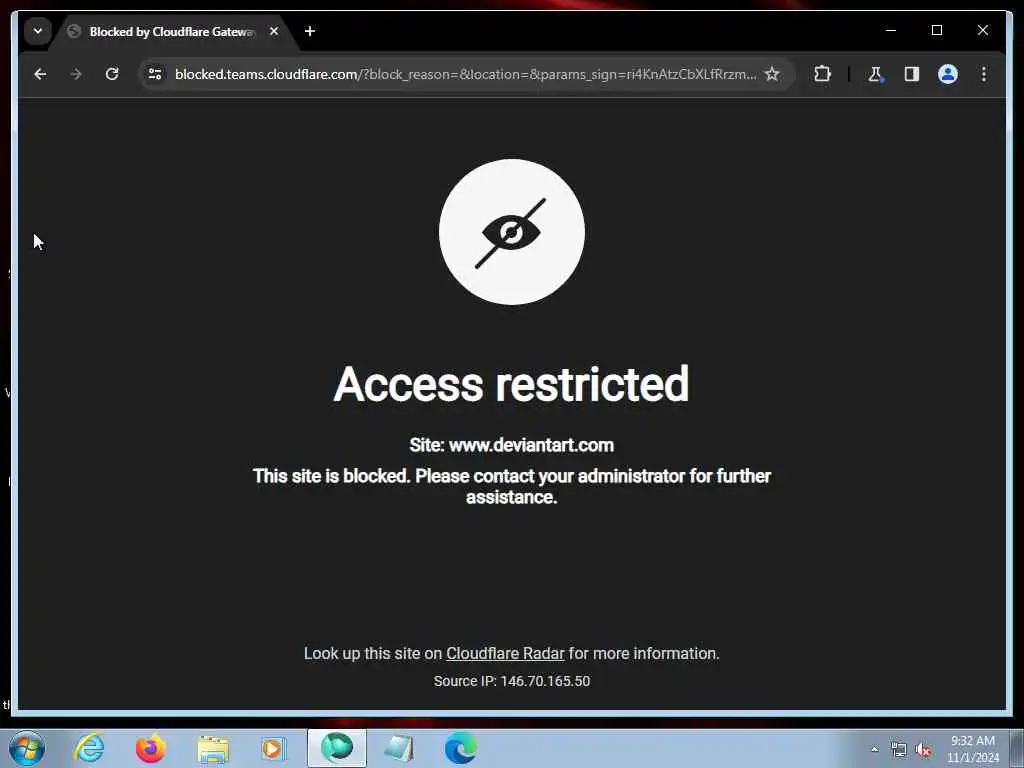Open the Windows Start menu
Image resolution: width=1024 pixels, height=768 pixels.
coord(27,748)
